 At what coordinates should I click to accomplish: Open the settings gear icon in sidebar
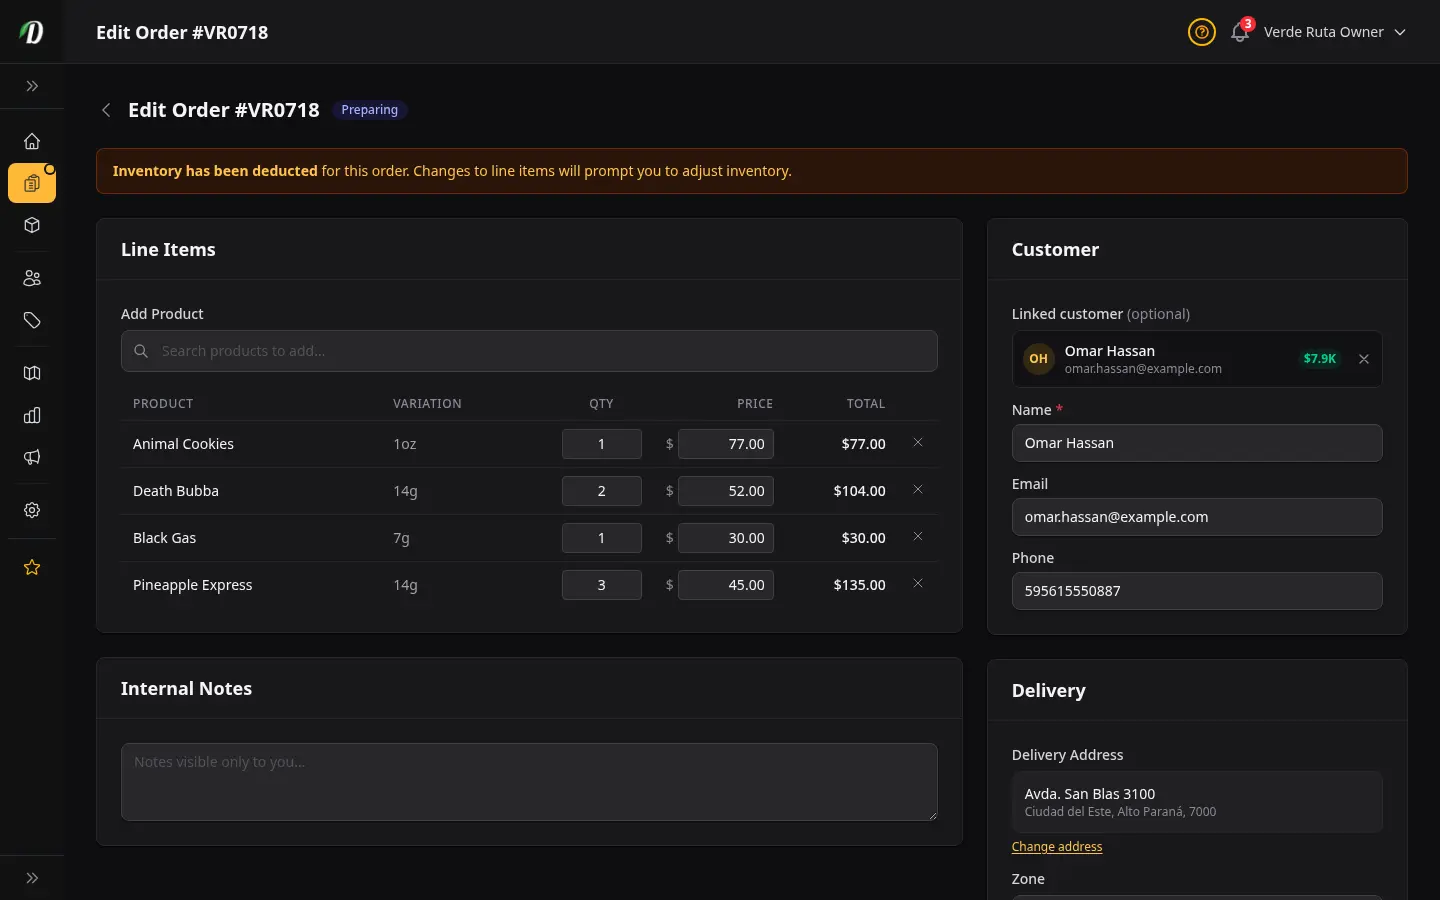[x=32, y=510]
